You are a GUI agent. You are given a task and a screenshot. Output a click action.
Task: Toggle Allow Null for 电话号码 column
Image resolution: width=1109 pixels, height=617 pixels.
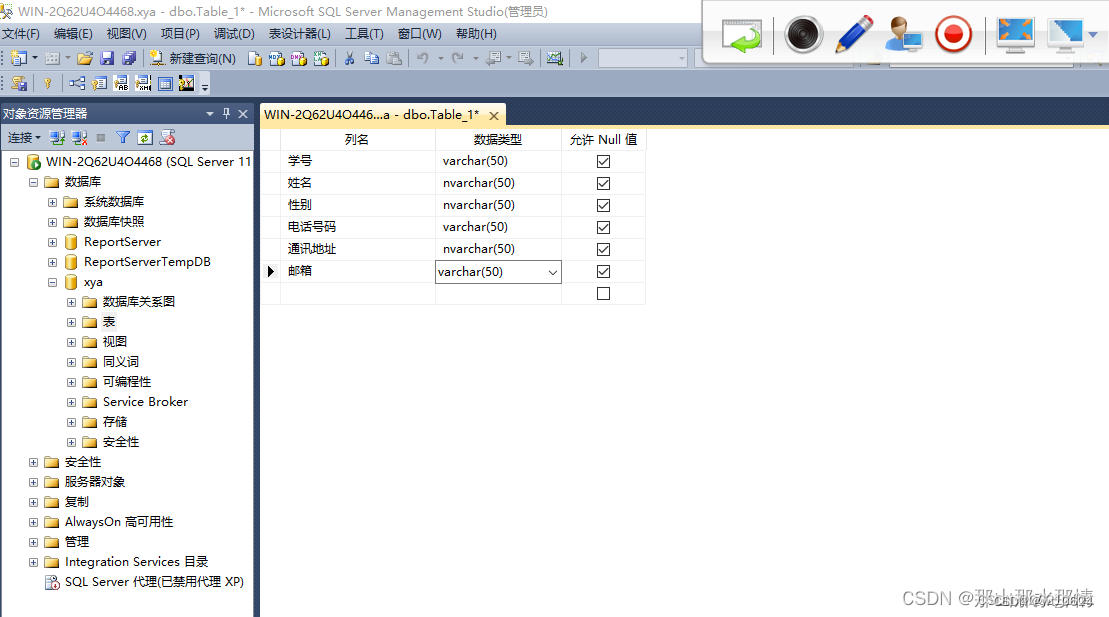tap(603, 227)
